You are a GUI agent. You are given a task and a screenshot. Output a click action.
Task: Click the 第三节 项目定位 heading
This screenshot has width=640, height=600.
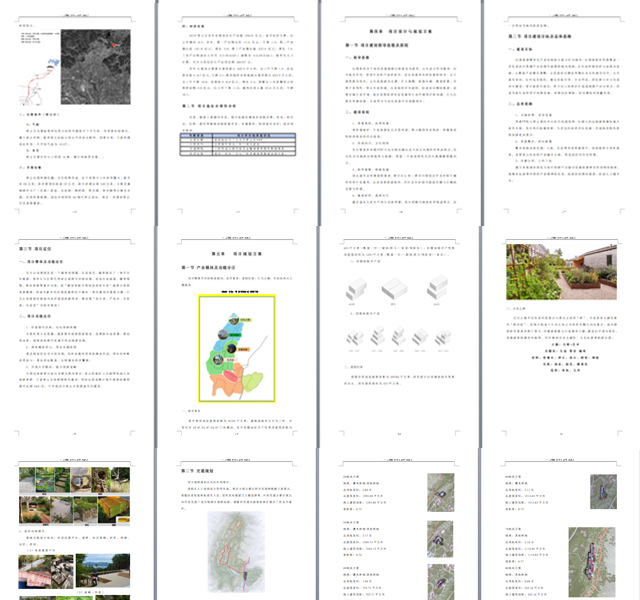35,249
